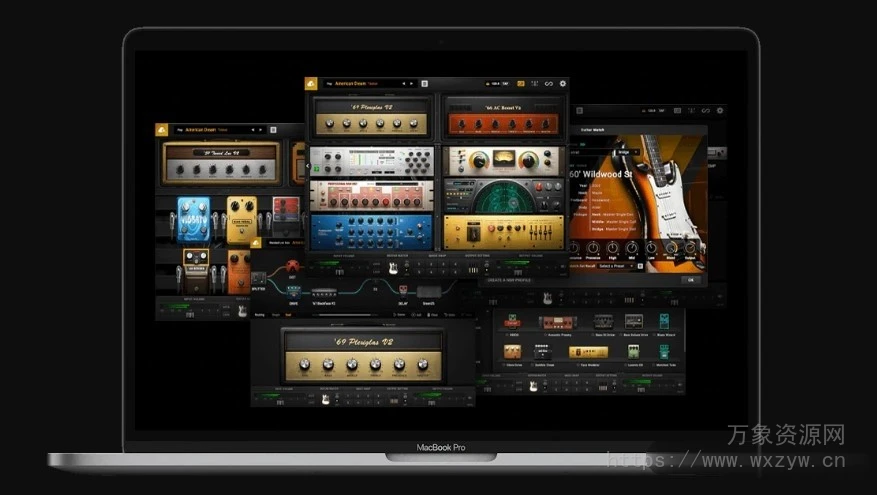Click grid view icon in center toolbar
This screenshot has height=495, width=877.
tap(535, 83)
